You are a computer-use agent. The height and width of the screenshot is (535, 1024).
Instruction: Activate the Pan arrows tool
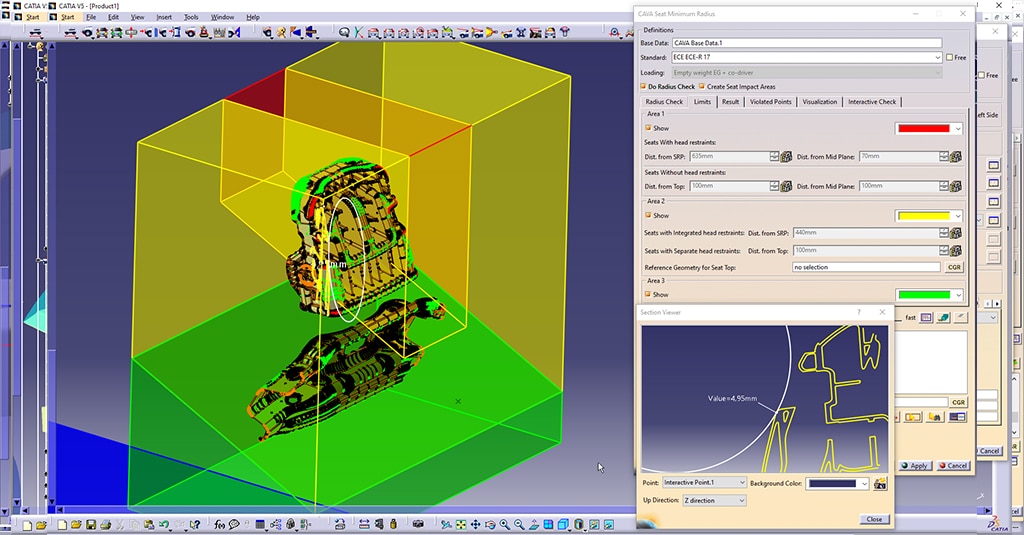point(475,525)
